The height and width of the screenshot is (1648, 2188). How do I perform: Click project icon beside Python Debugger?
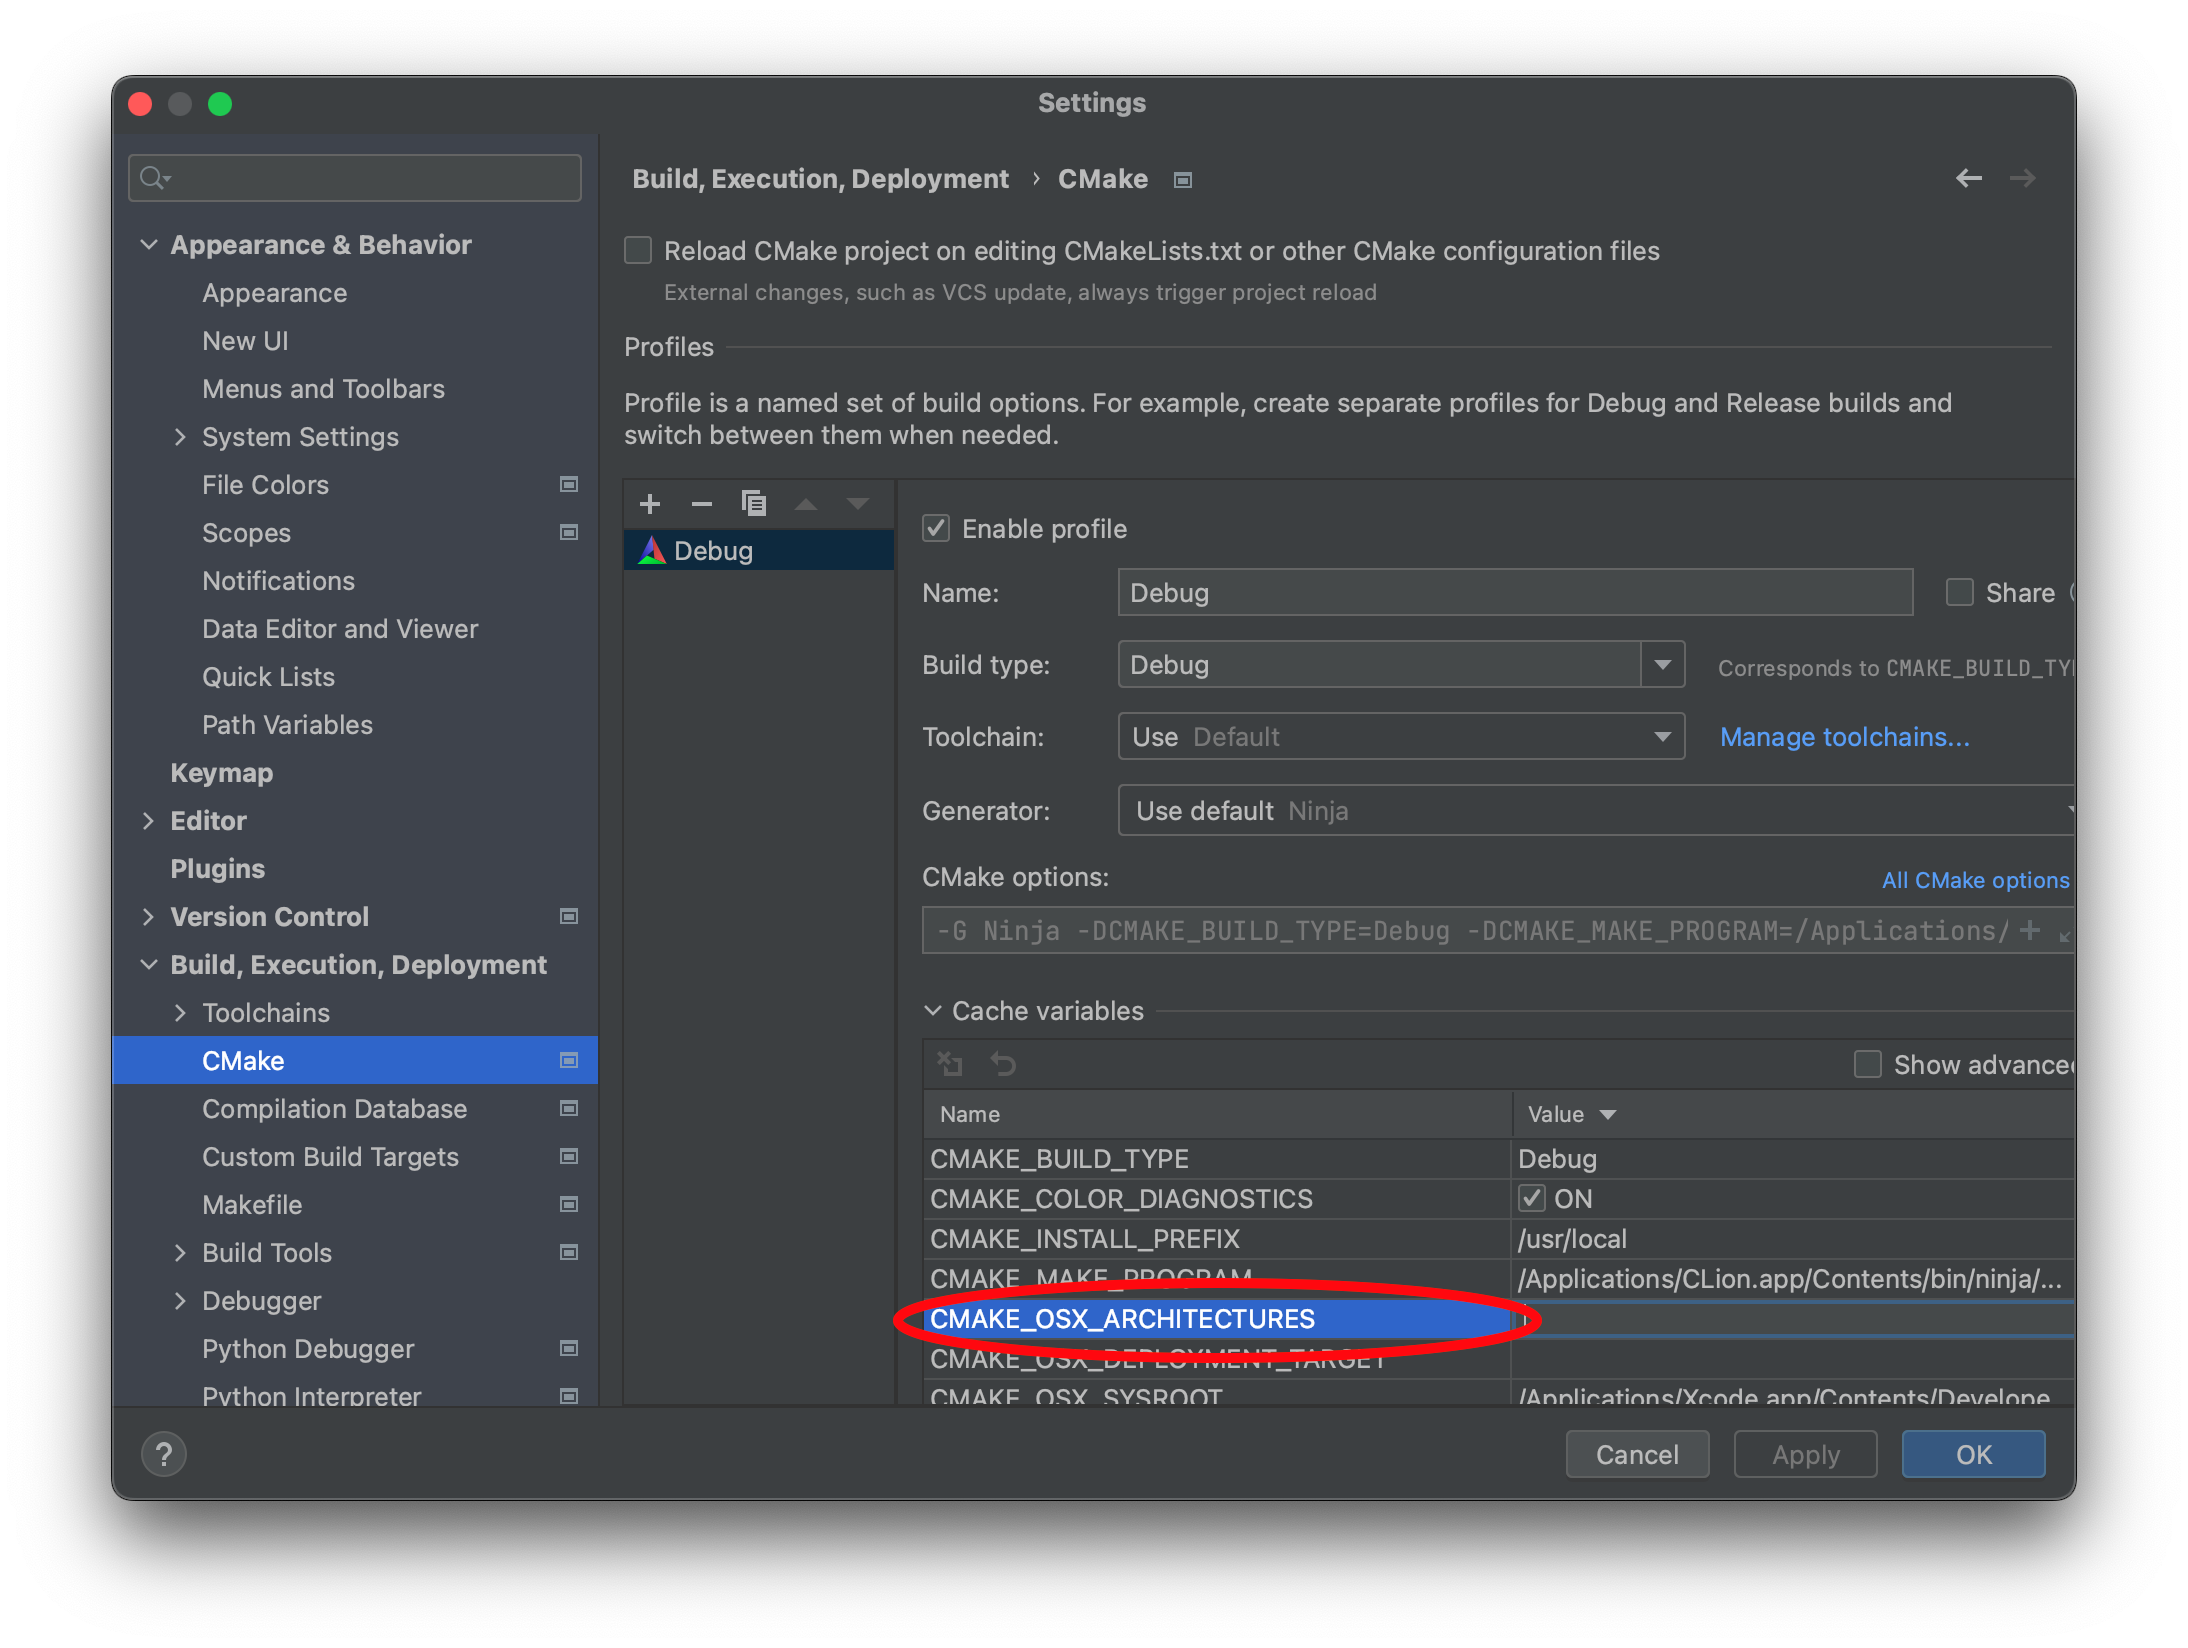569,1349
